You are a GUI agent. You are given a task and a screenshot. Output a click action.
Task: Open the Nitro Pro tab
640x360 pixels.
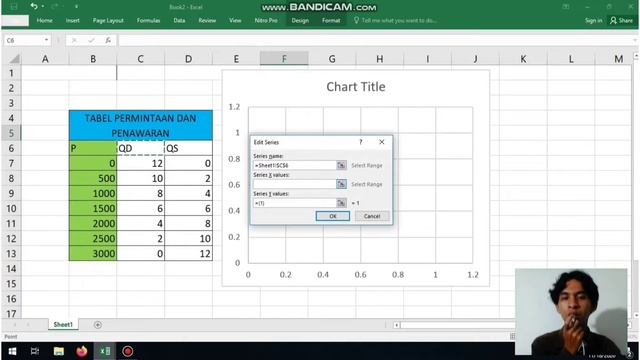coord(266,20)
